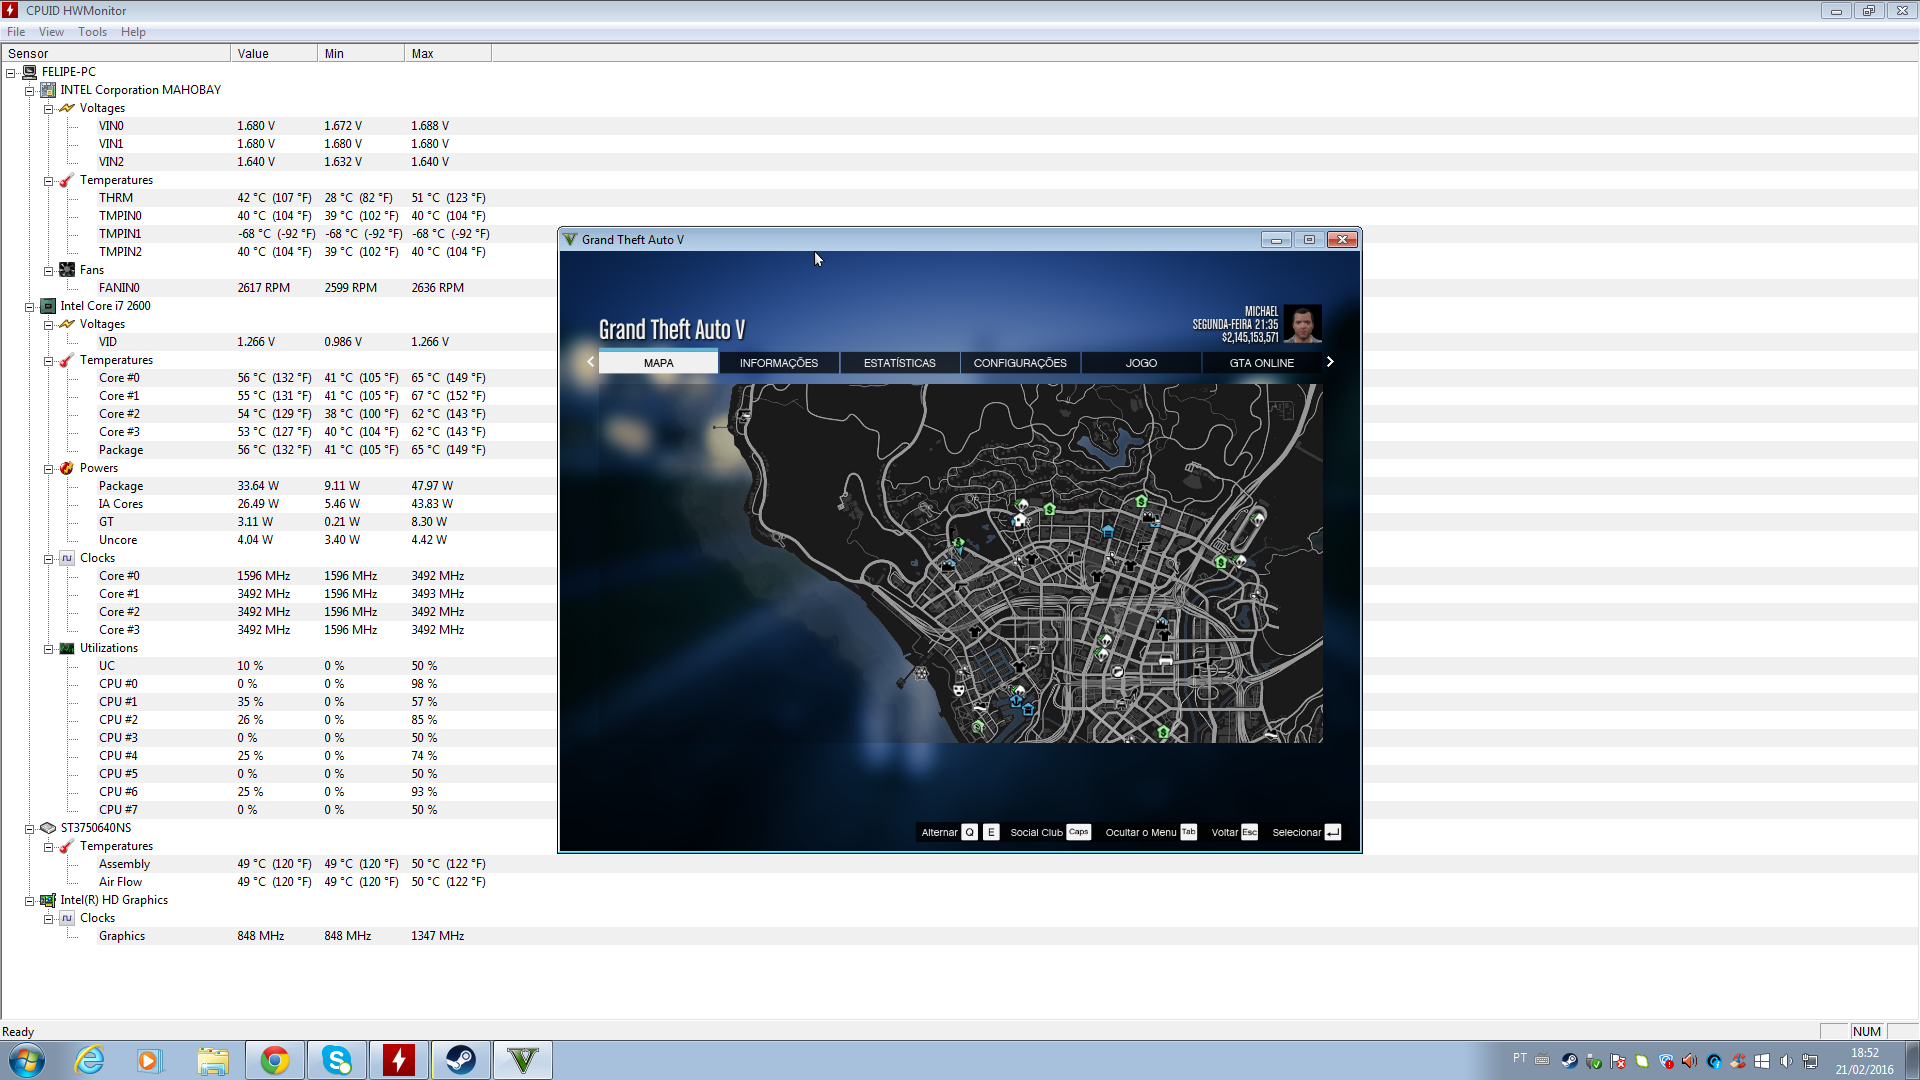Click the PT language indicator

[1519, 1058]
